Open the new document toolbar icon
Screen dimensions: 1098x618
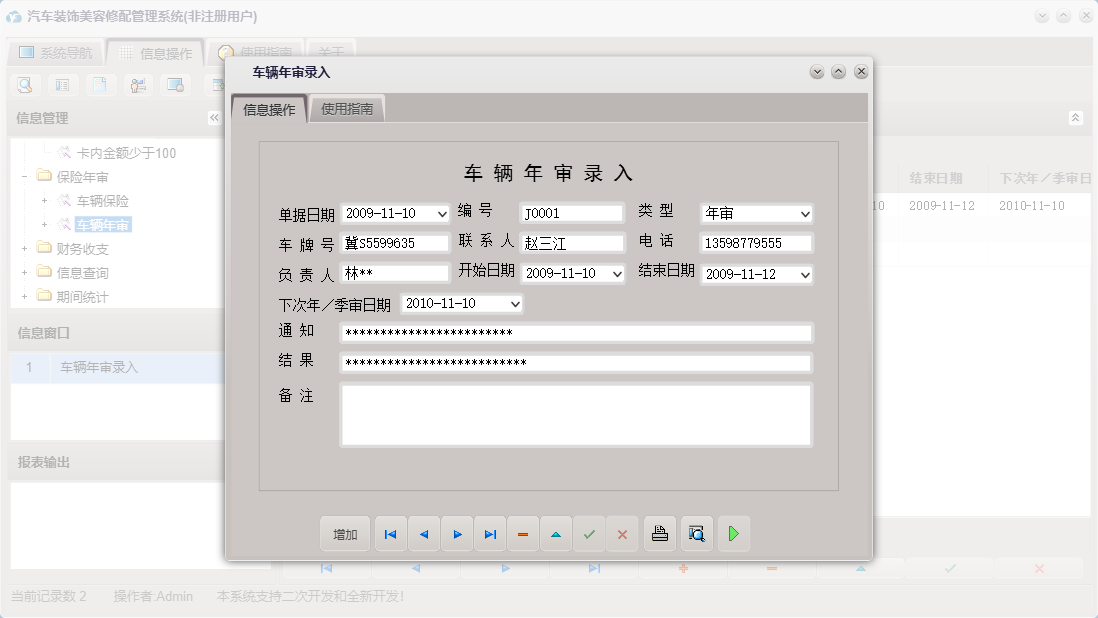(x=102, y=85)
